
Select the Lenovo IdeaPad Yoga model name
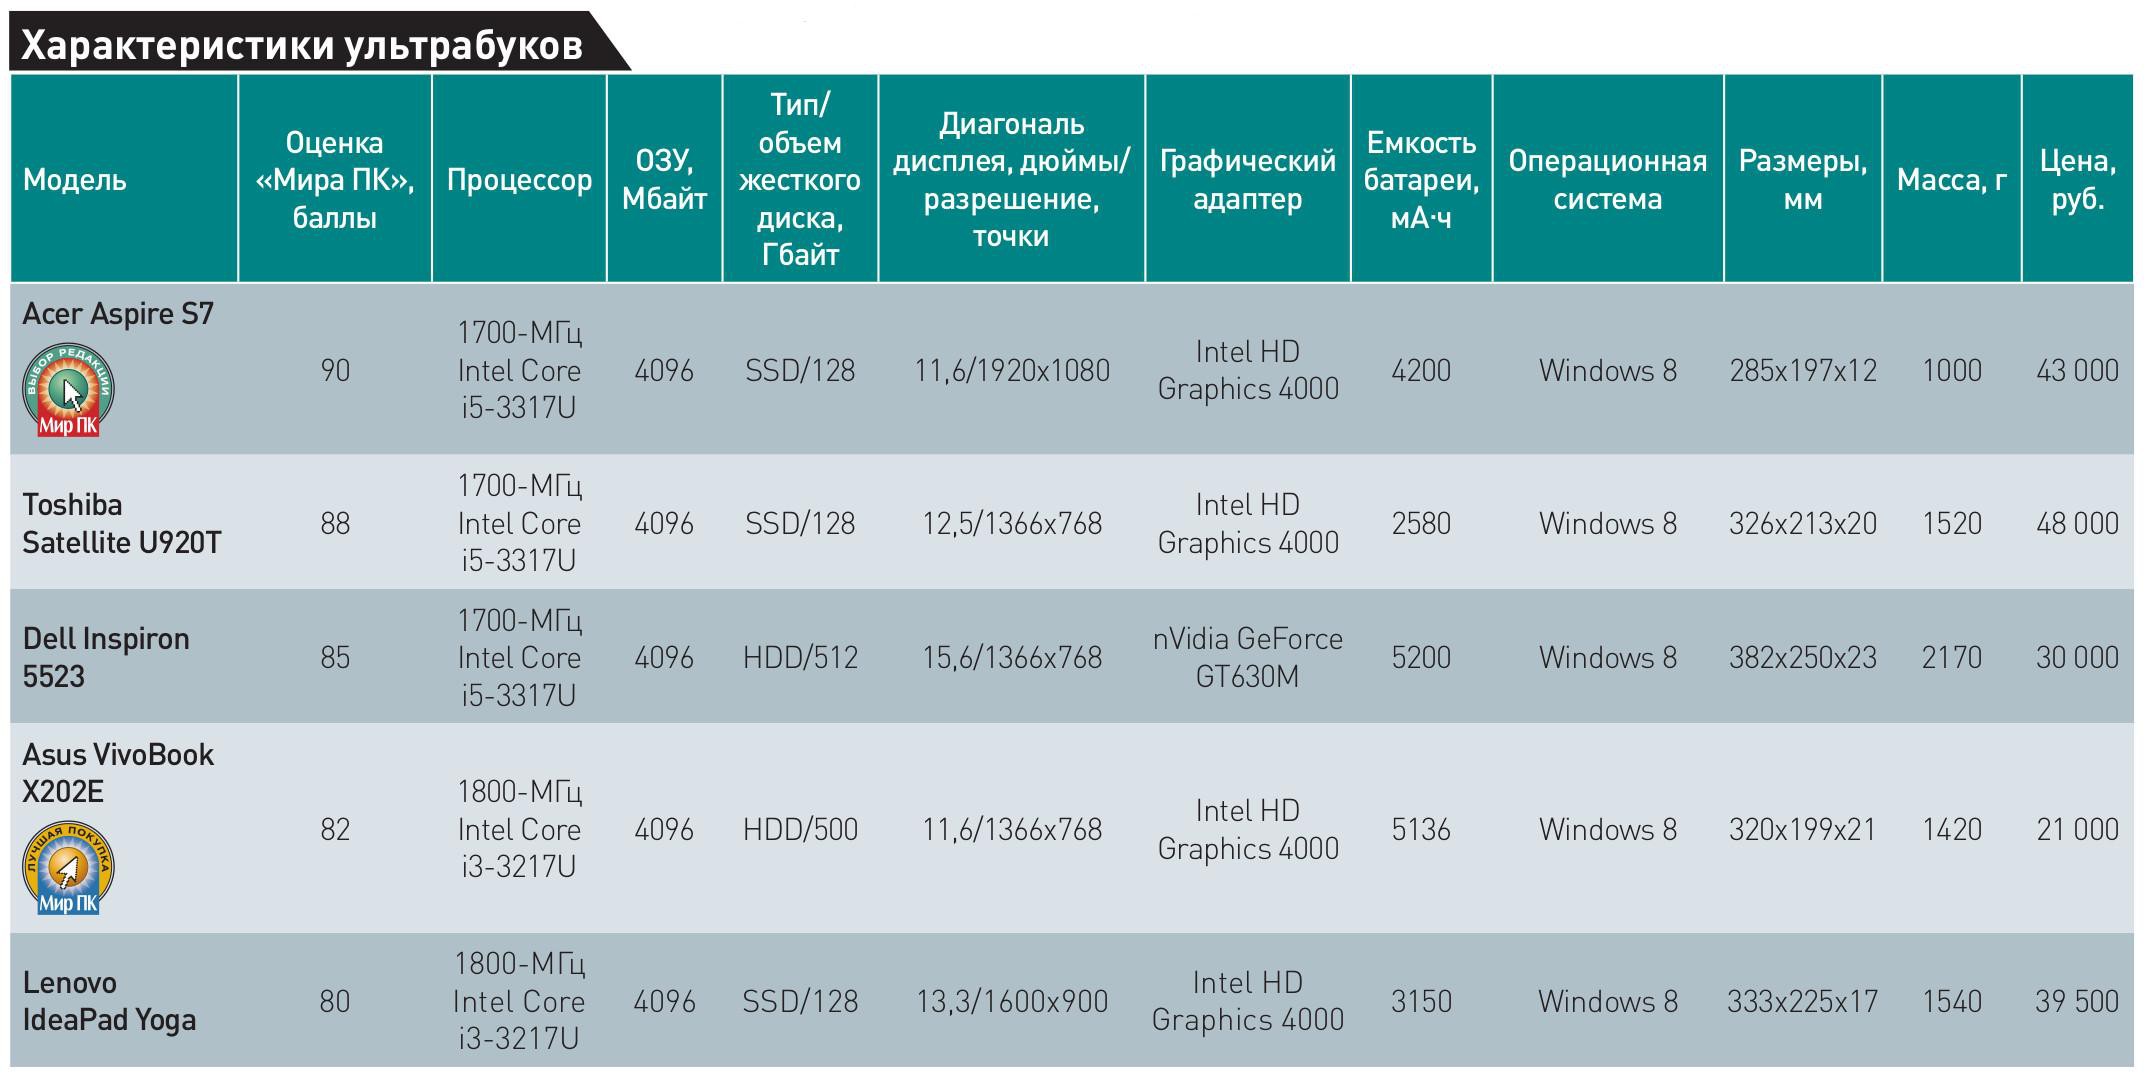tap(109, 1001)
